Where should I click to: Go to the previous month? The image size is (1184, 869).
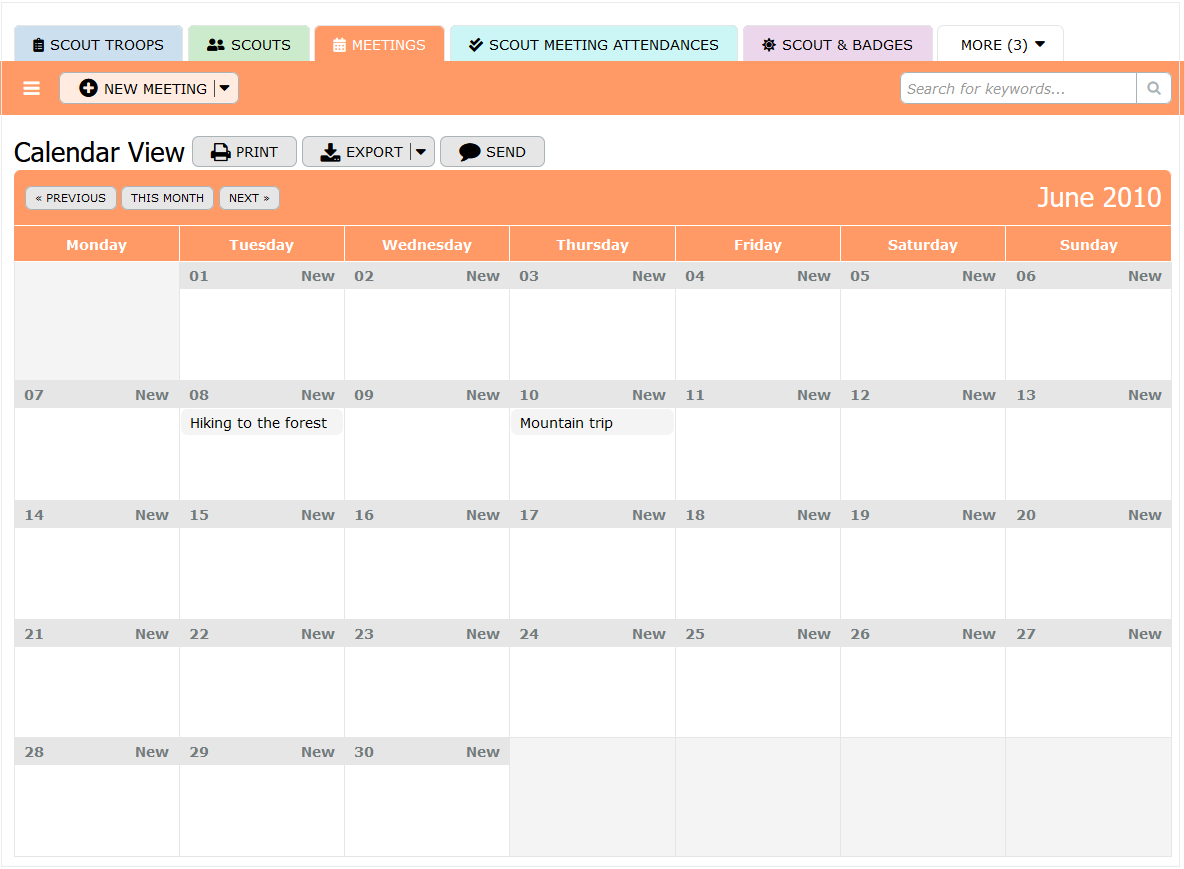[71, 198]
